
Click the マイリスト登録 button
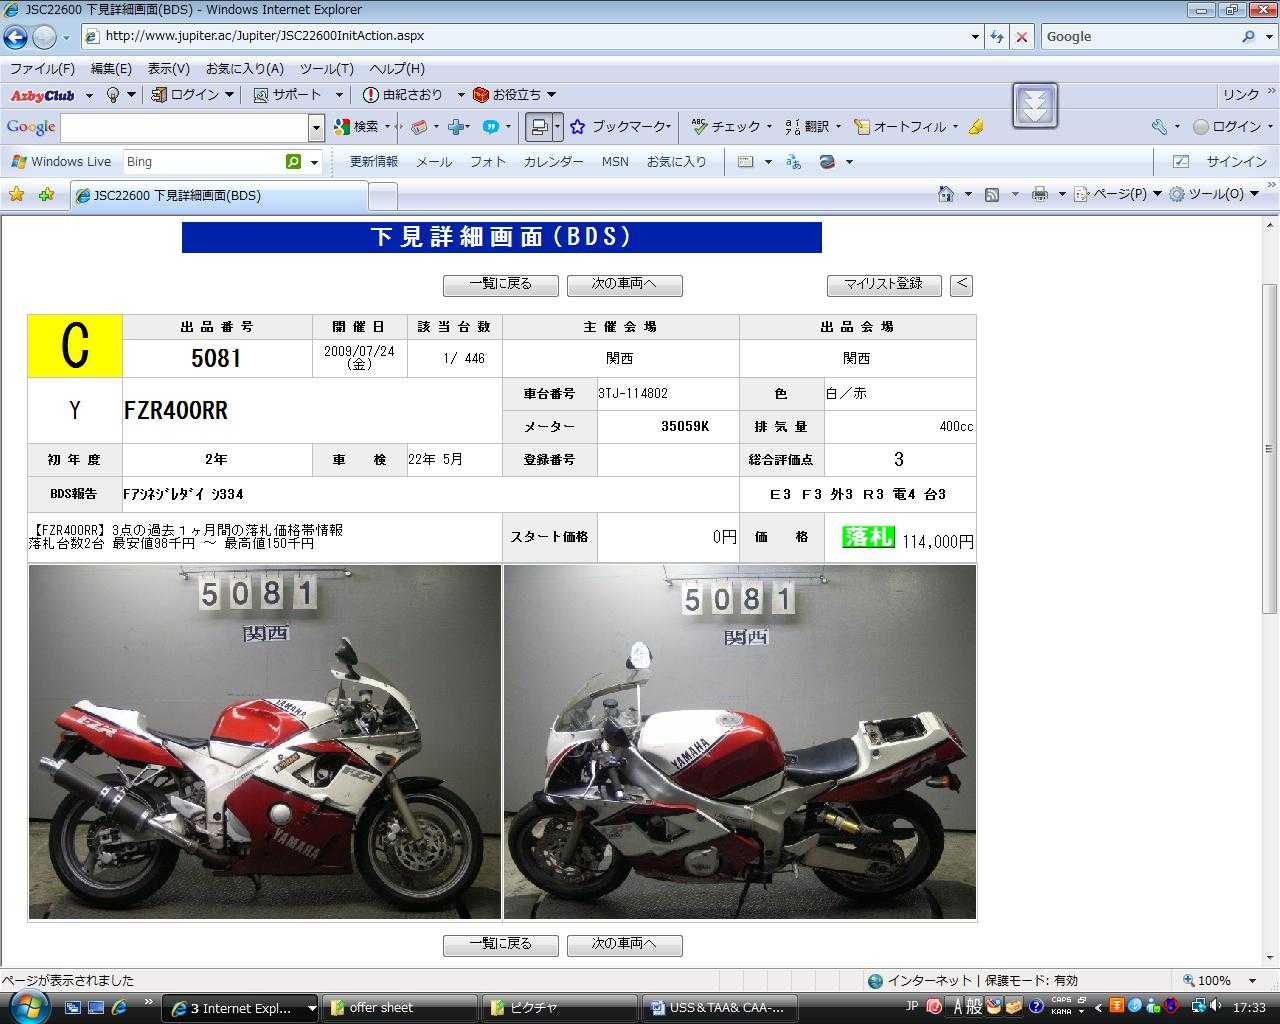click(884, 284)
